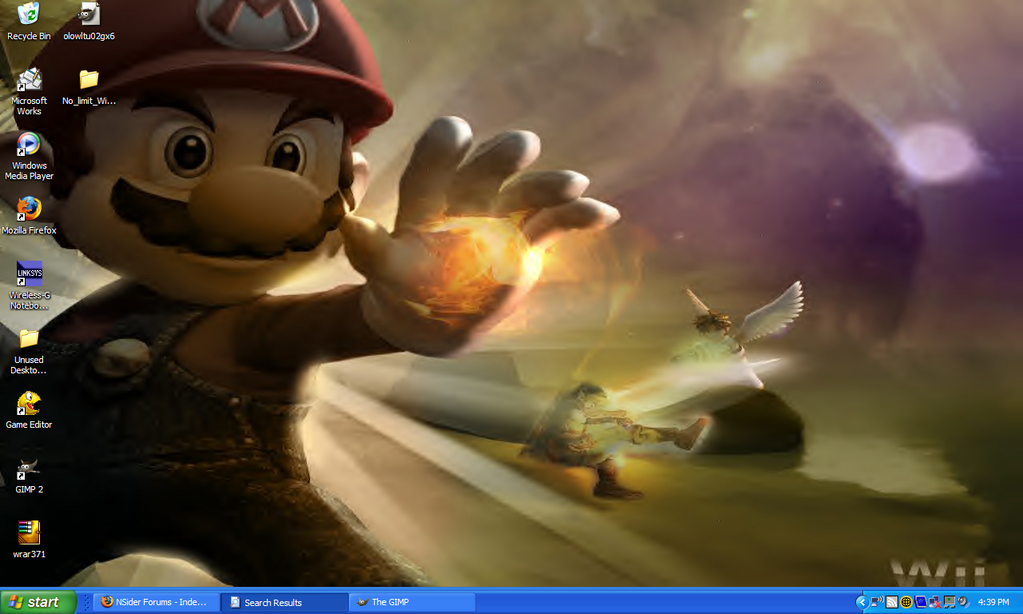Expand hidden system tray icons arrow
The width and height of the screenshot is (1023, 614).
tap(861, 602)
